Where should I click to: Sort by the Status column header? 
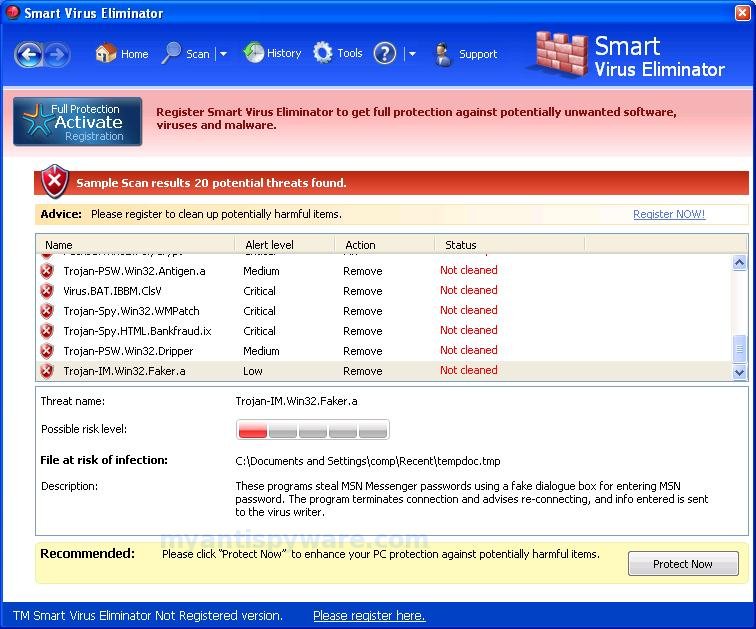[x=510, y=244]
